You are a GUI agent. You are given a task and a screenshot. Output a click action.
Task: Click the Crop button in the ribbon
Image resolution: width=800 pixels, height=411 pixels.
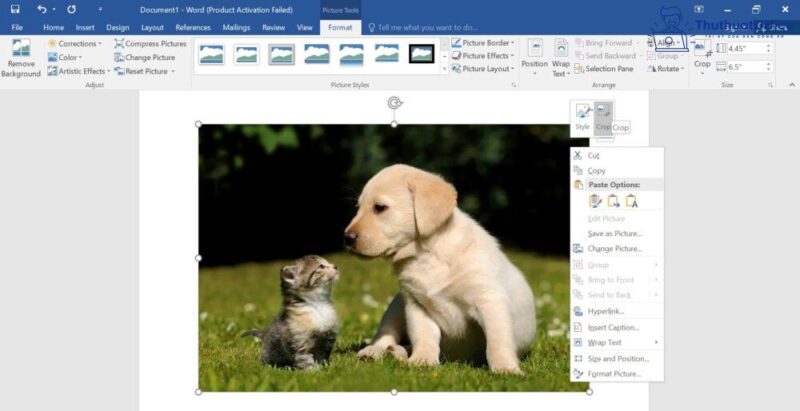[x=702, y=57]
